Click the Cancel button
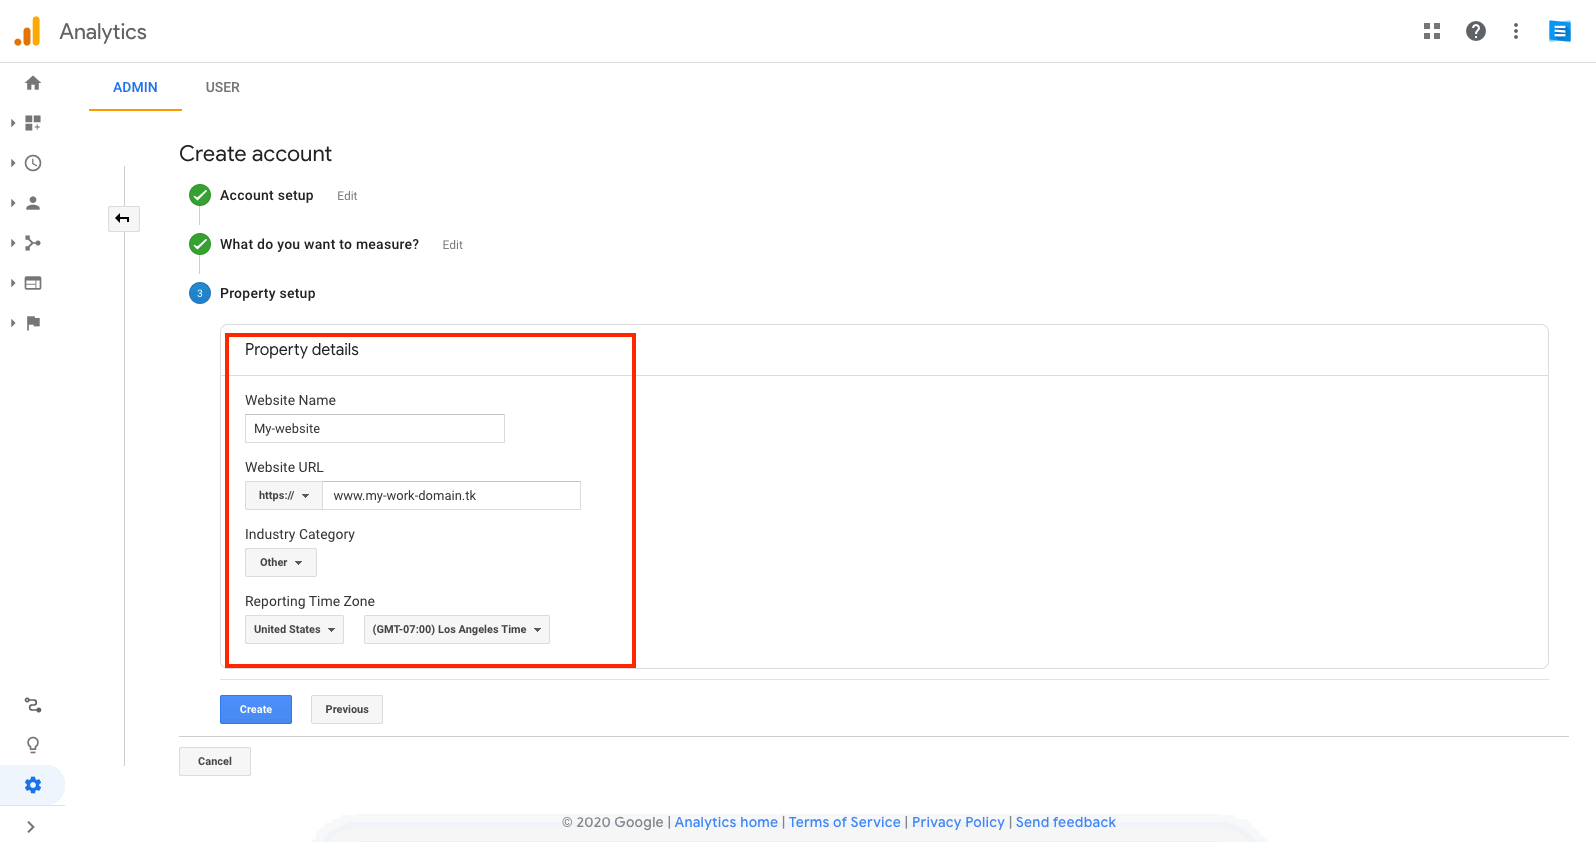This screenshot has height=842, width=1596. pos(215,761)
